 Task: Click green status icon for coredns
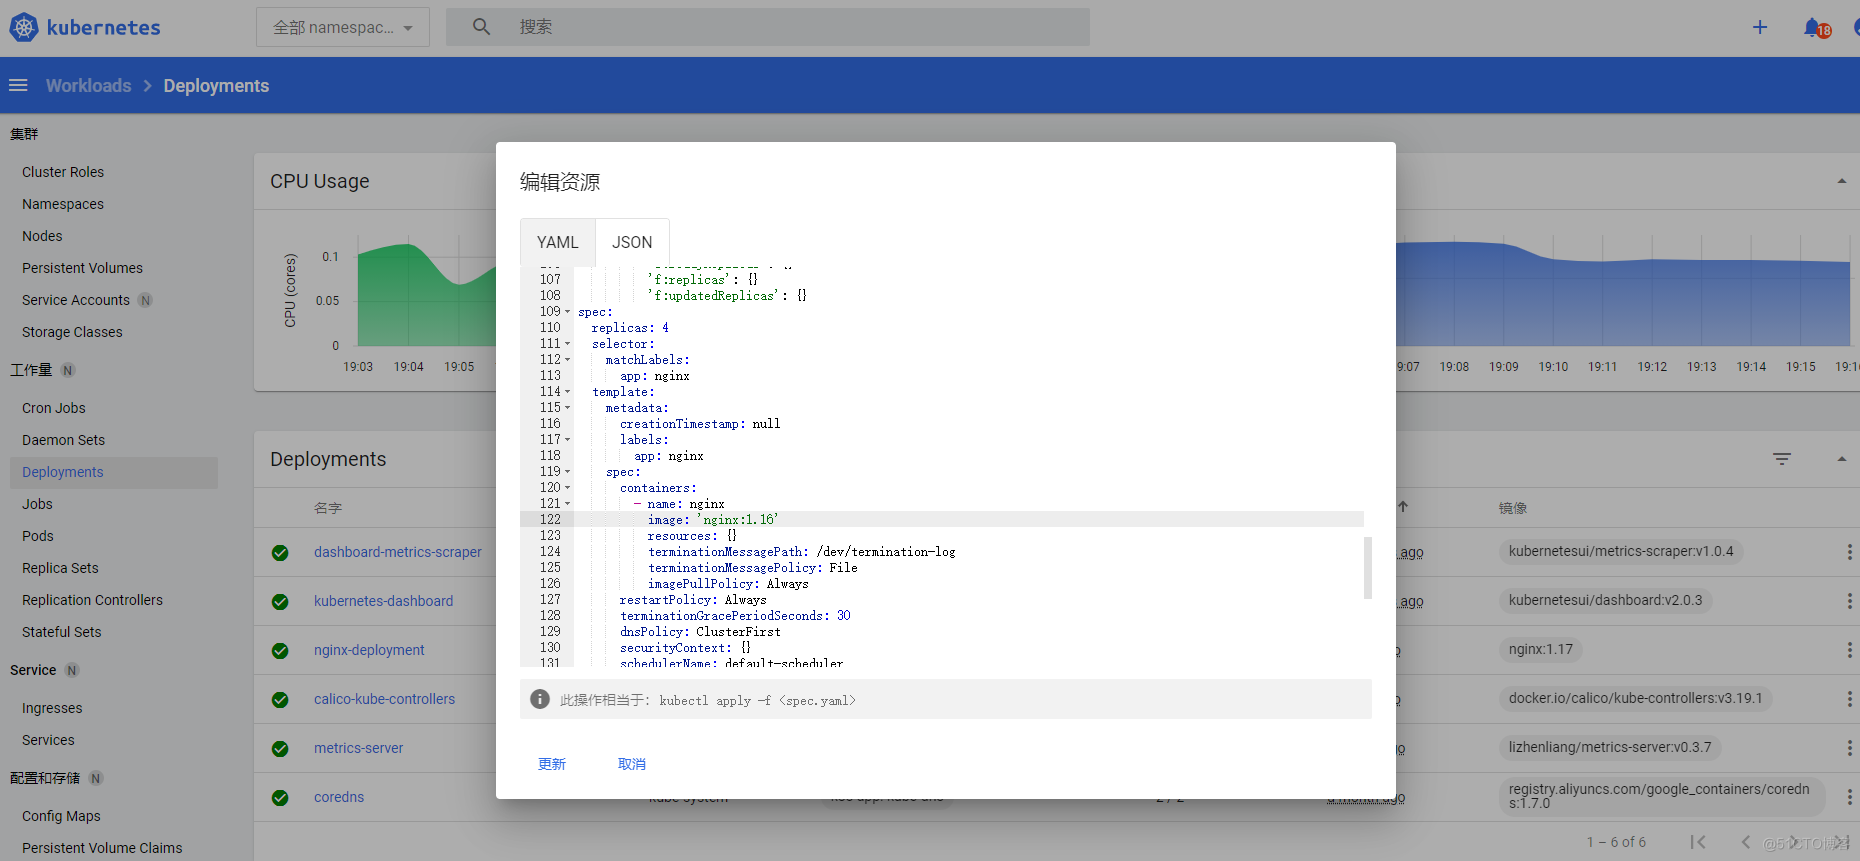[x=280, y=798]
